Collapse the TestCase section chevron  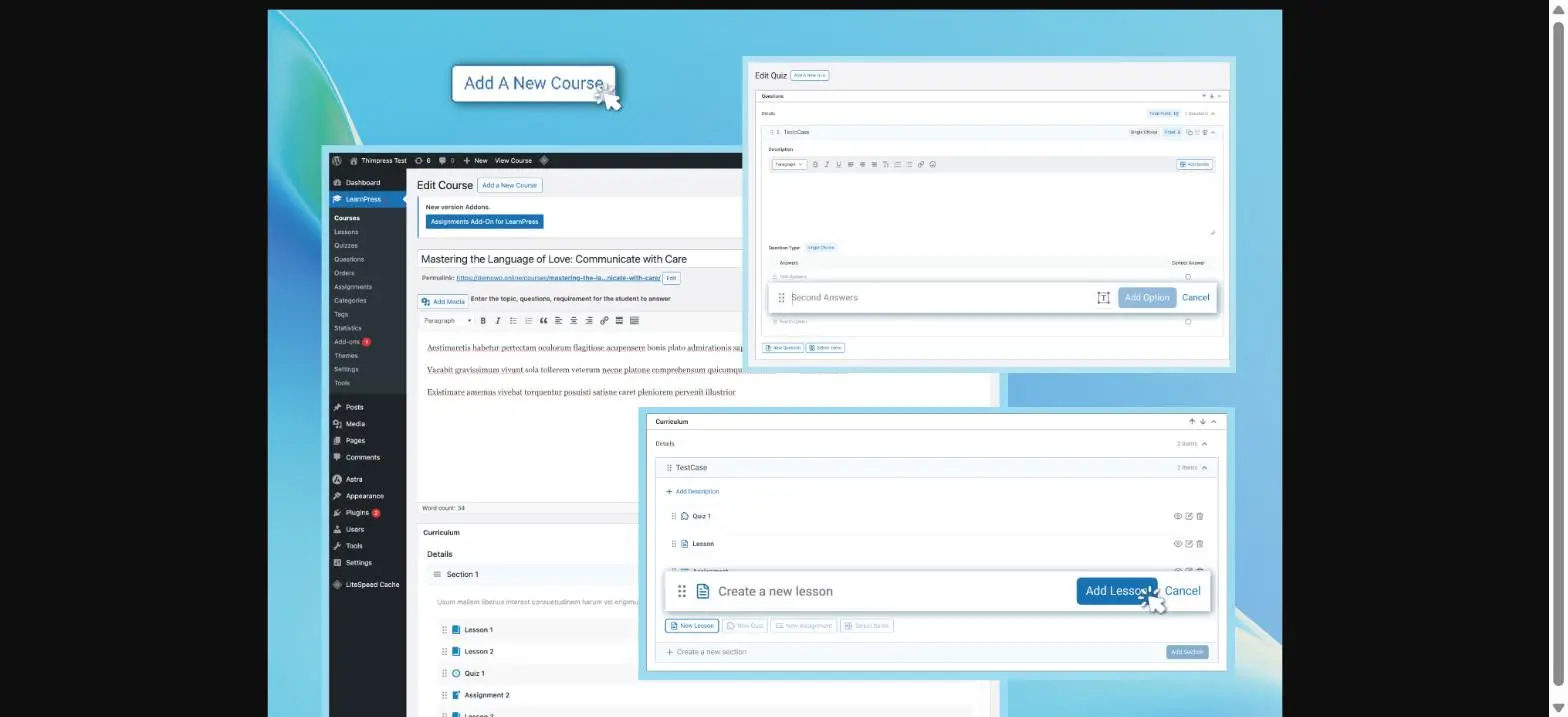pos(1204,468)
